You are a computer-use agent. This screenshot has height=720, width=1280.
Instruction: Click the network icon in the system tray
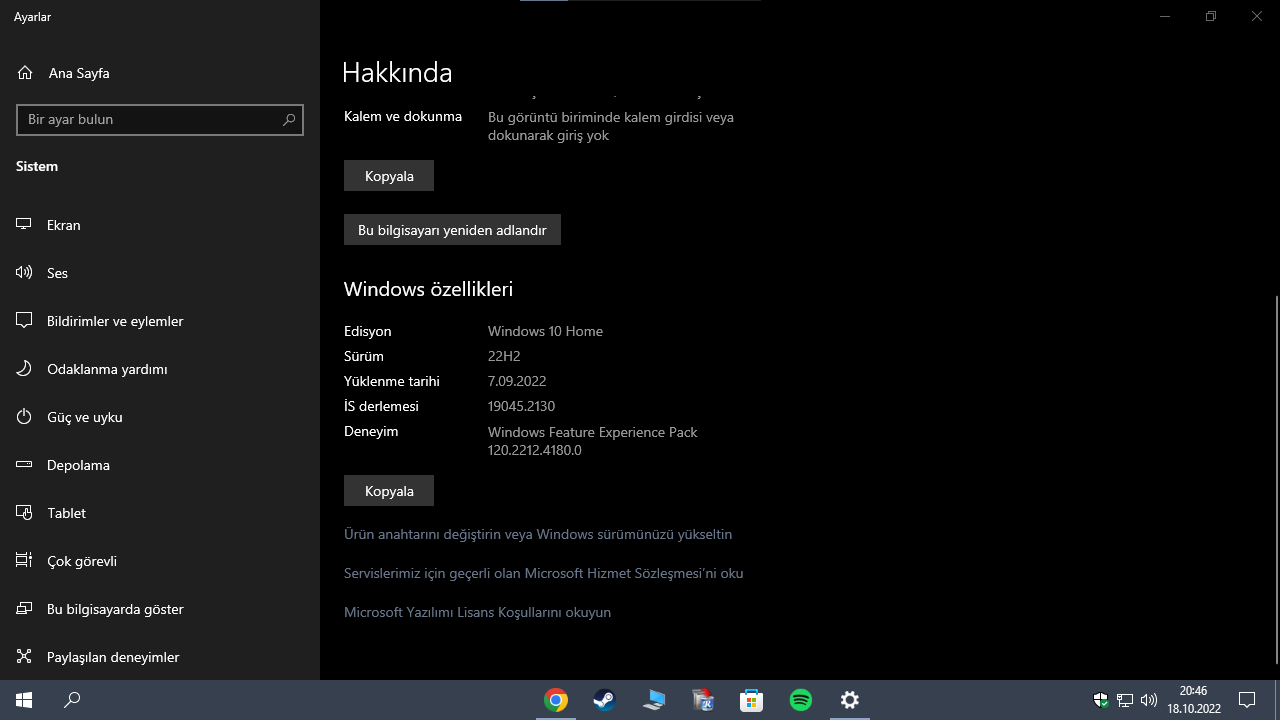point(1125,700)
